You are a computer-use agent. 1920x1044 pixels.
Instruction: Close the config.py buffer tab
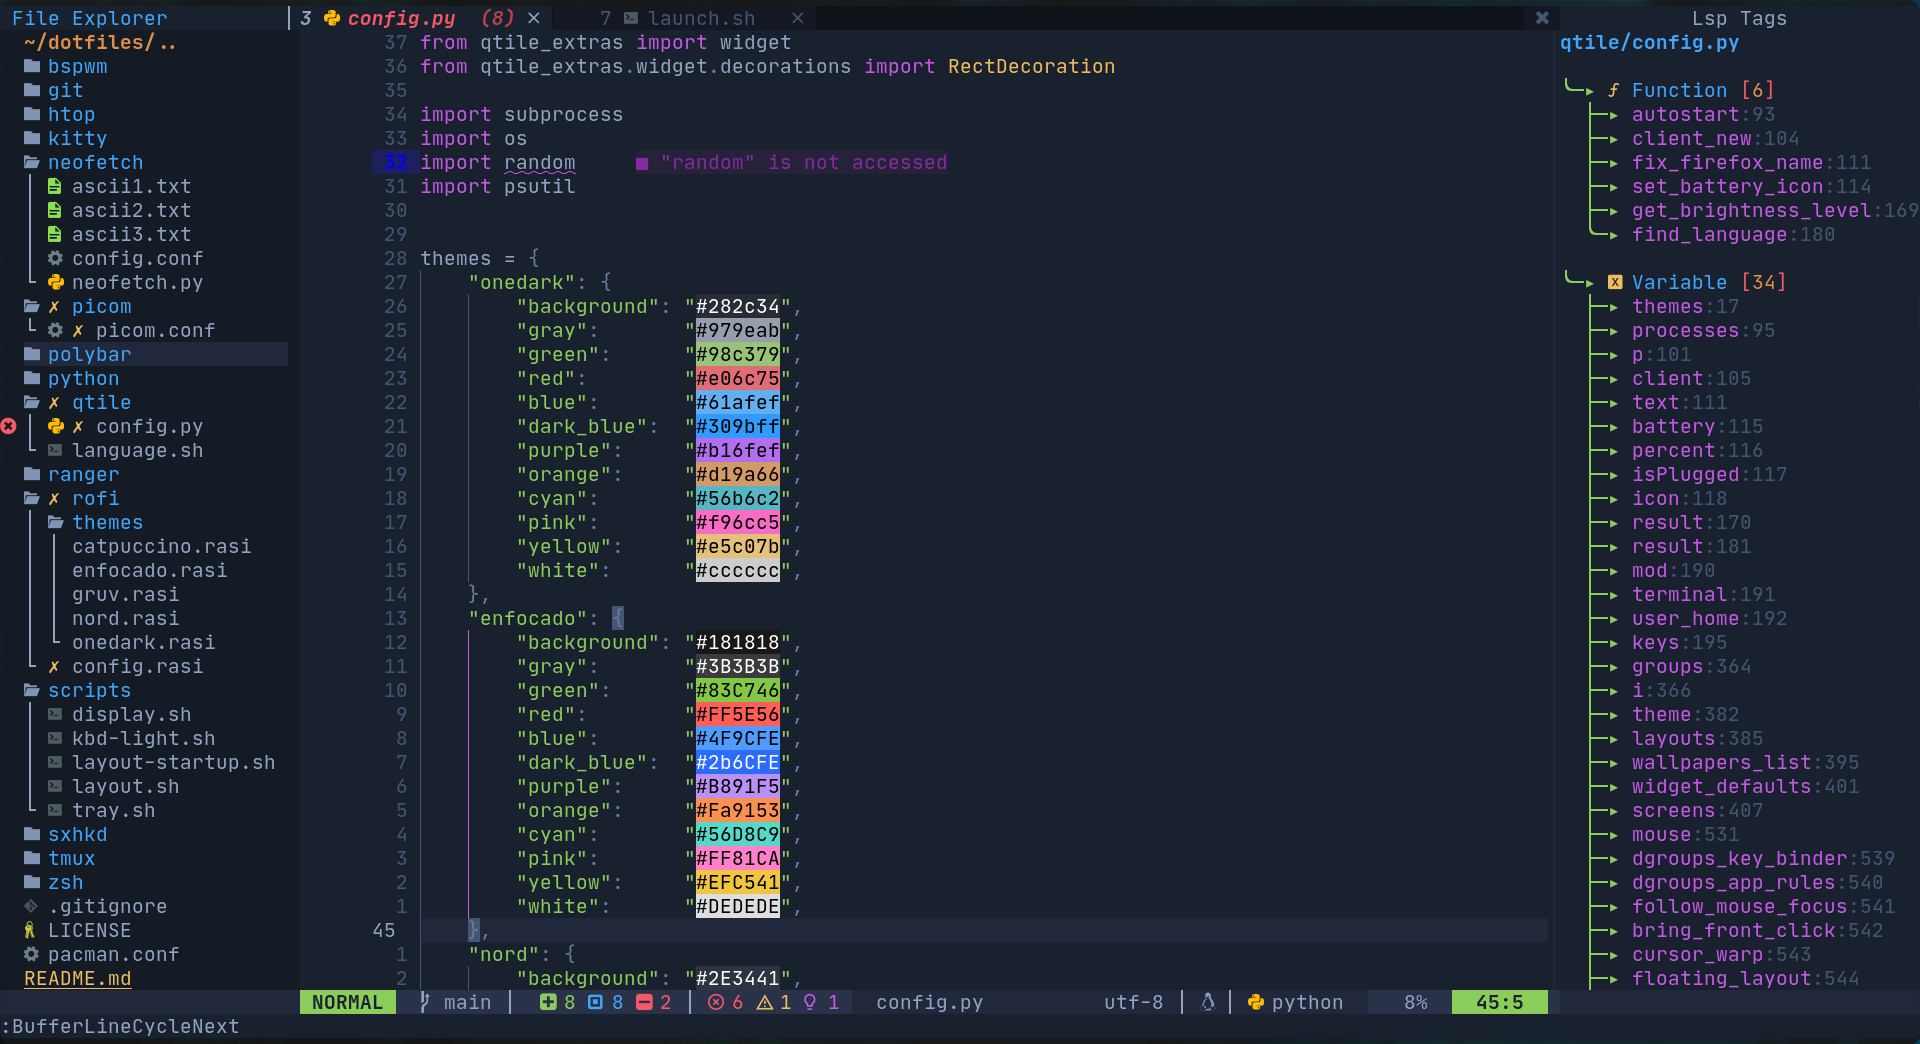click(x=534, y=18)
